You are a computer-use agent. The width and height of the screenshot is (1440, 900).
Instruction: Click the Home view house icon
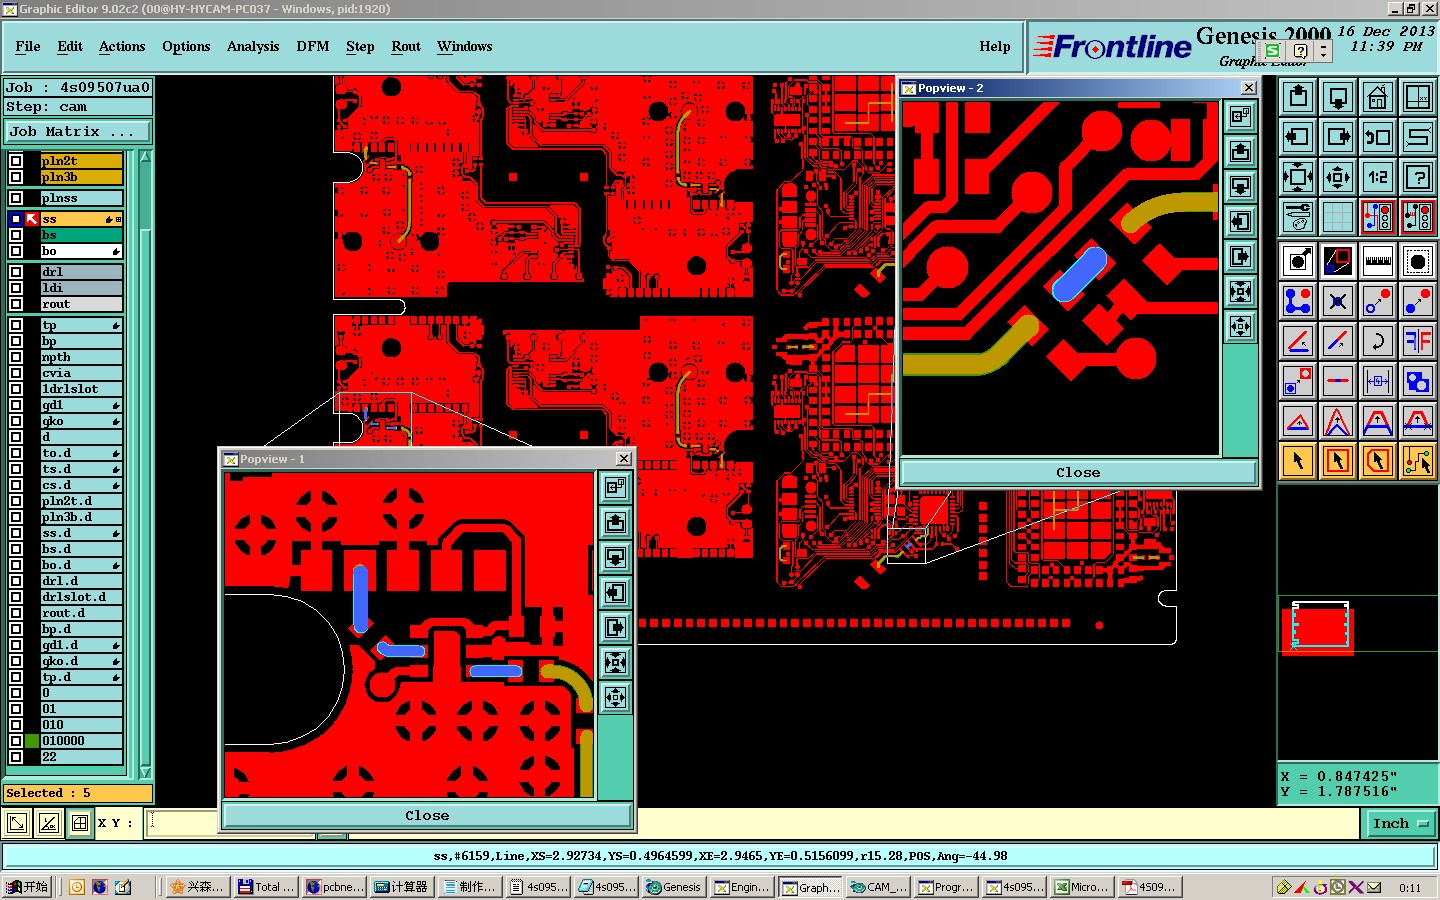point(1378,97)
